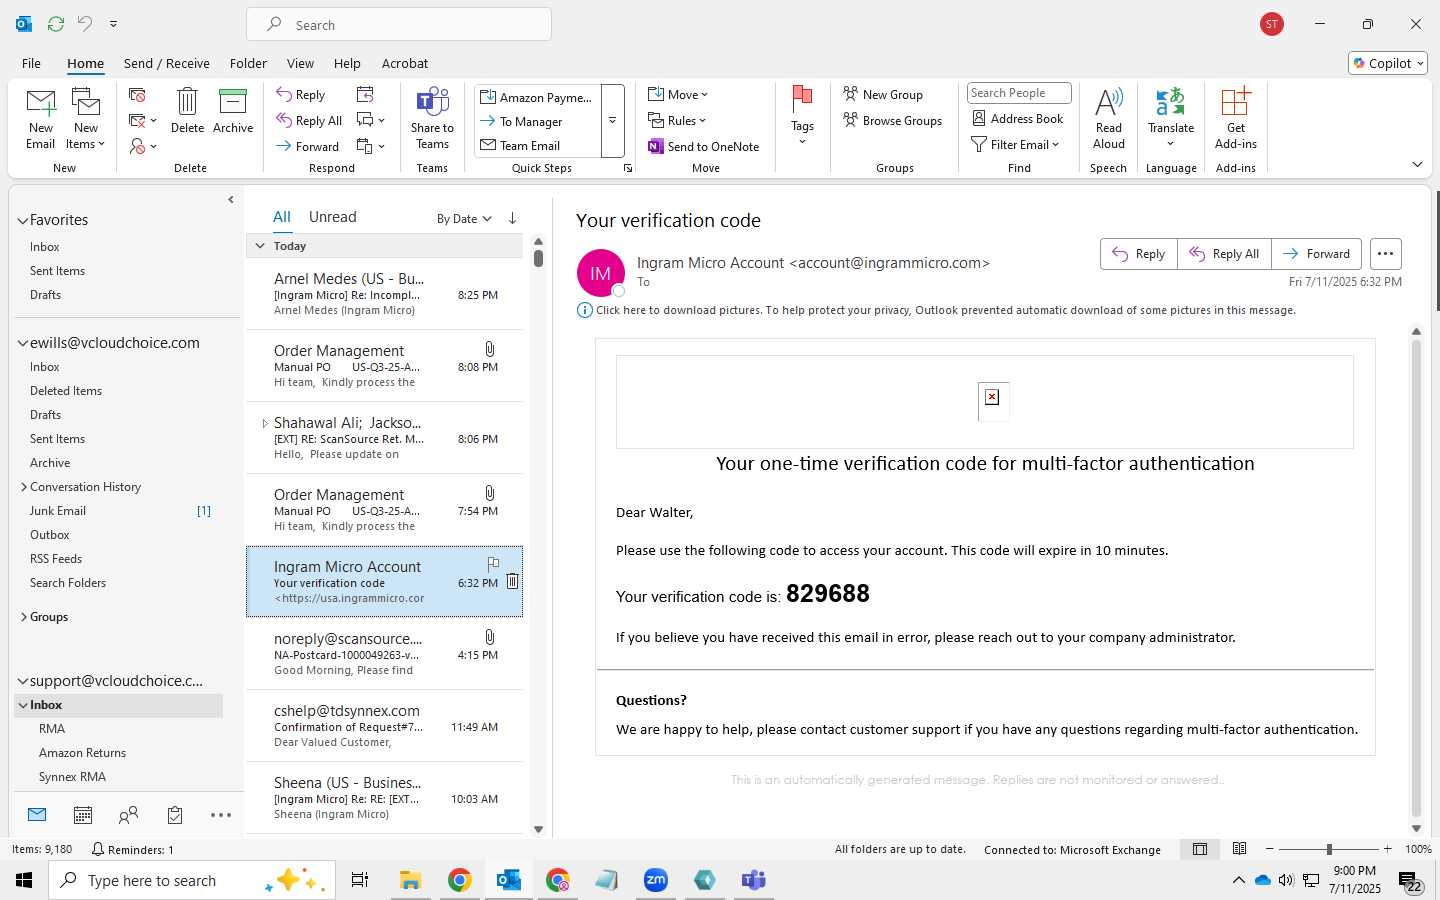This screenshot has width=1440, height=900.
Task: Expand the Quick Steps gallery
Action: [x=613, y=120]
